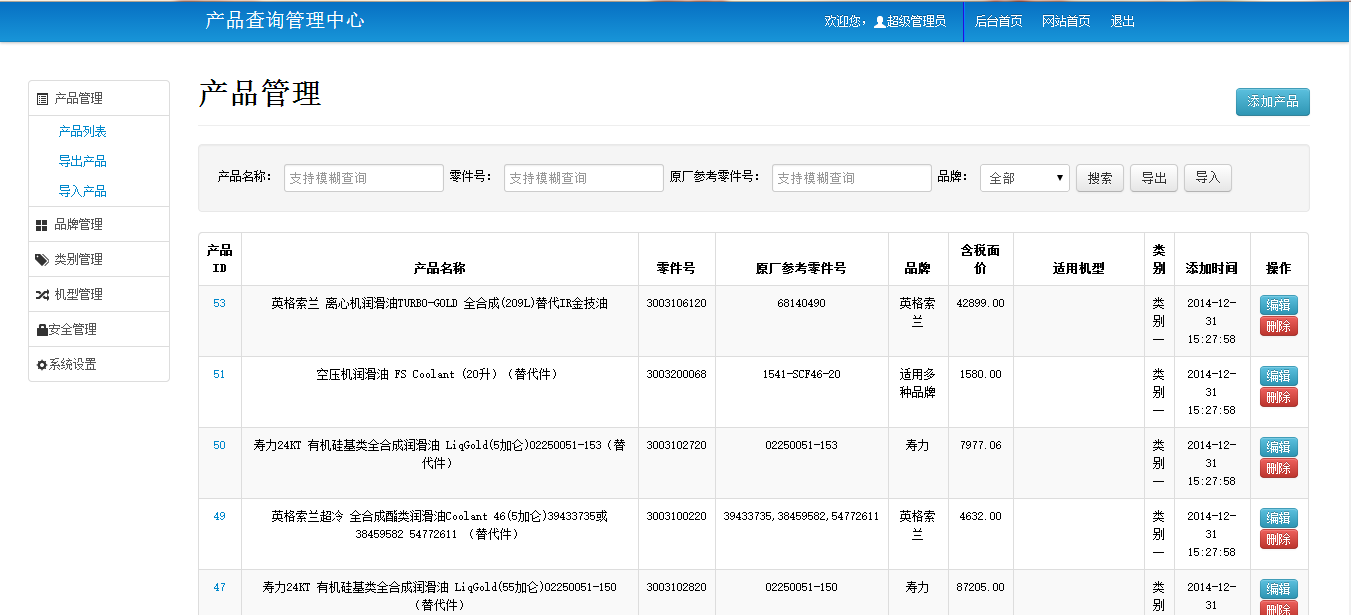Go to 后台首页 in top navigation
This screenshot has height=615, width=1351.
pos(998,21)
